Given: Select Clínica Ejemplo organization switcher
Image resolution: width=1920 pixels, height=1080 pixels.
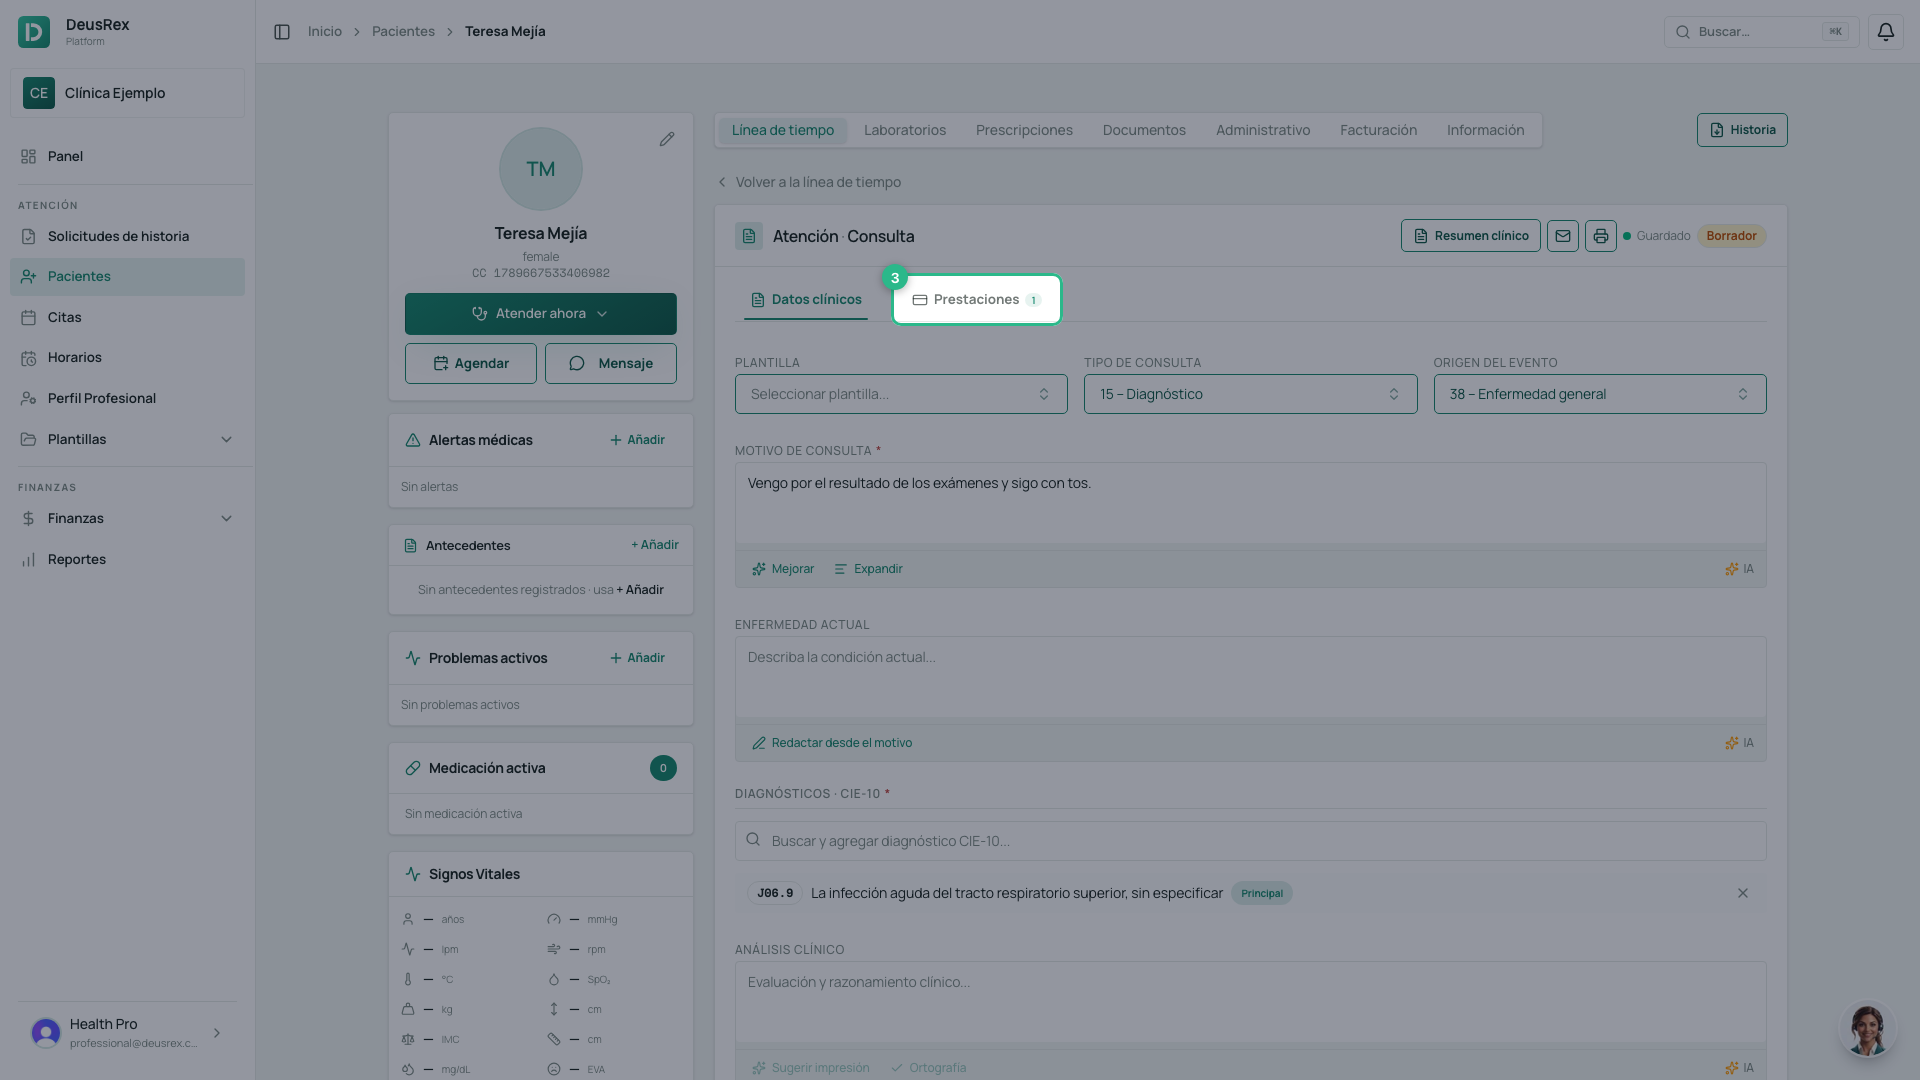Looking at the screenshot, I should pos(127,93).
